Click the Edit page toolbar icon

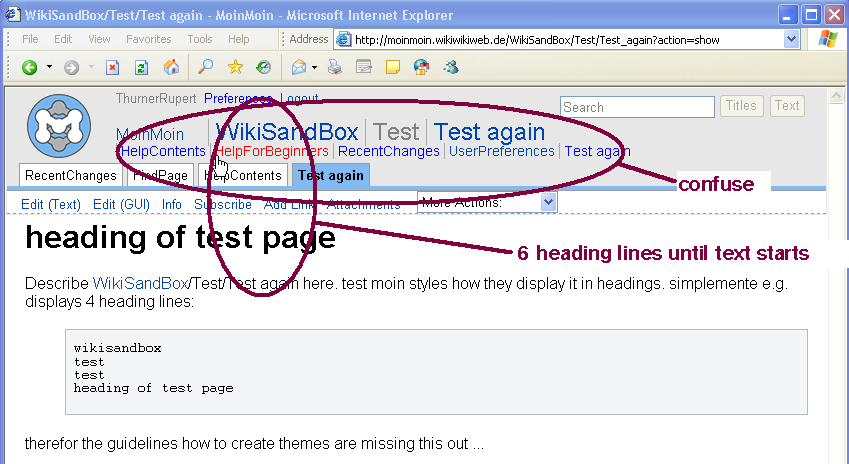364,67
